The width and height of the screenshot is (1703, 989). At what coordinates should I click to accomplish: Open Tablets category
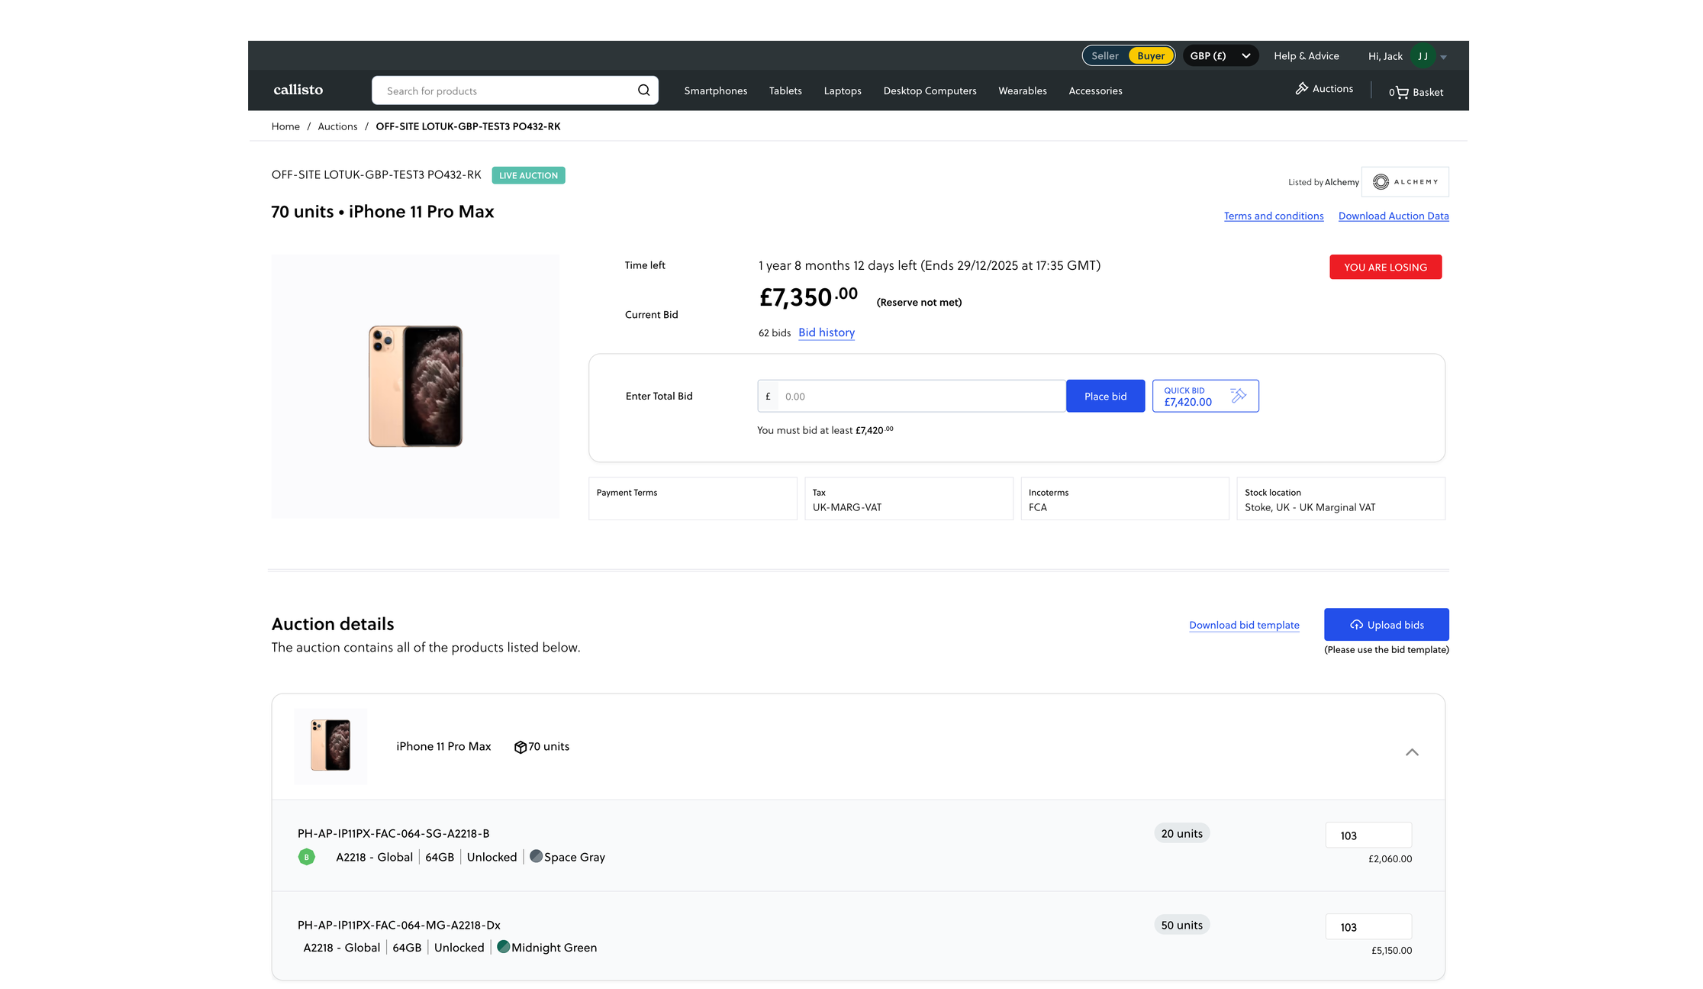coord(785,91)
